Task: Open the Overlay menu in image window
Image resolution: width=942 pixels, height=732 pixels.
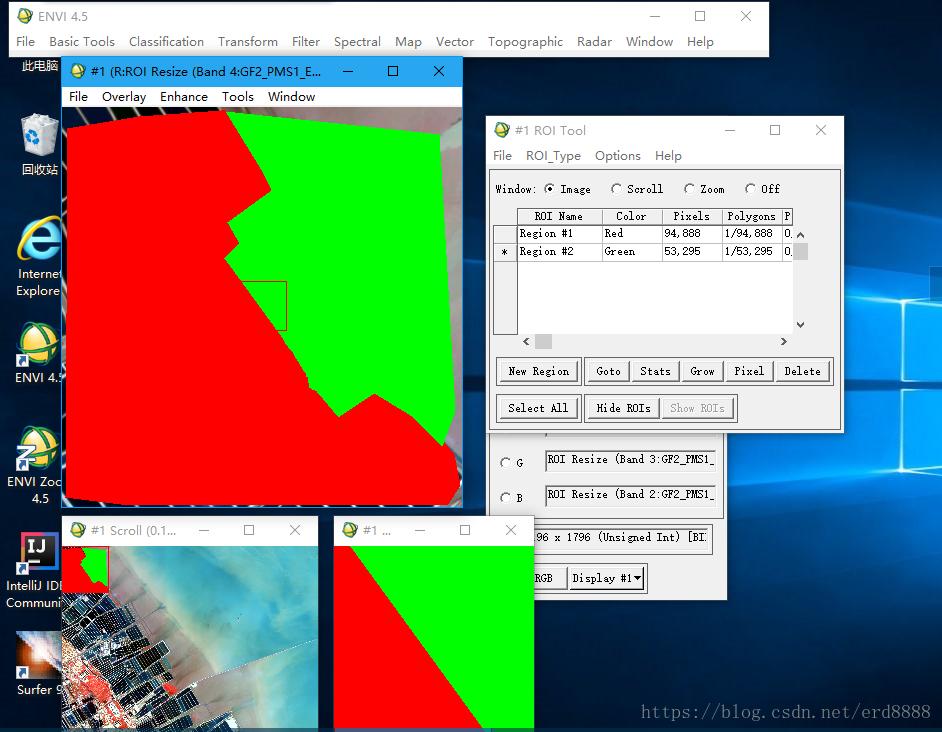Action: [124, 97]
